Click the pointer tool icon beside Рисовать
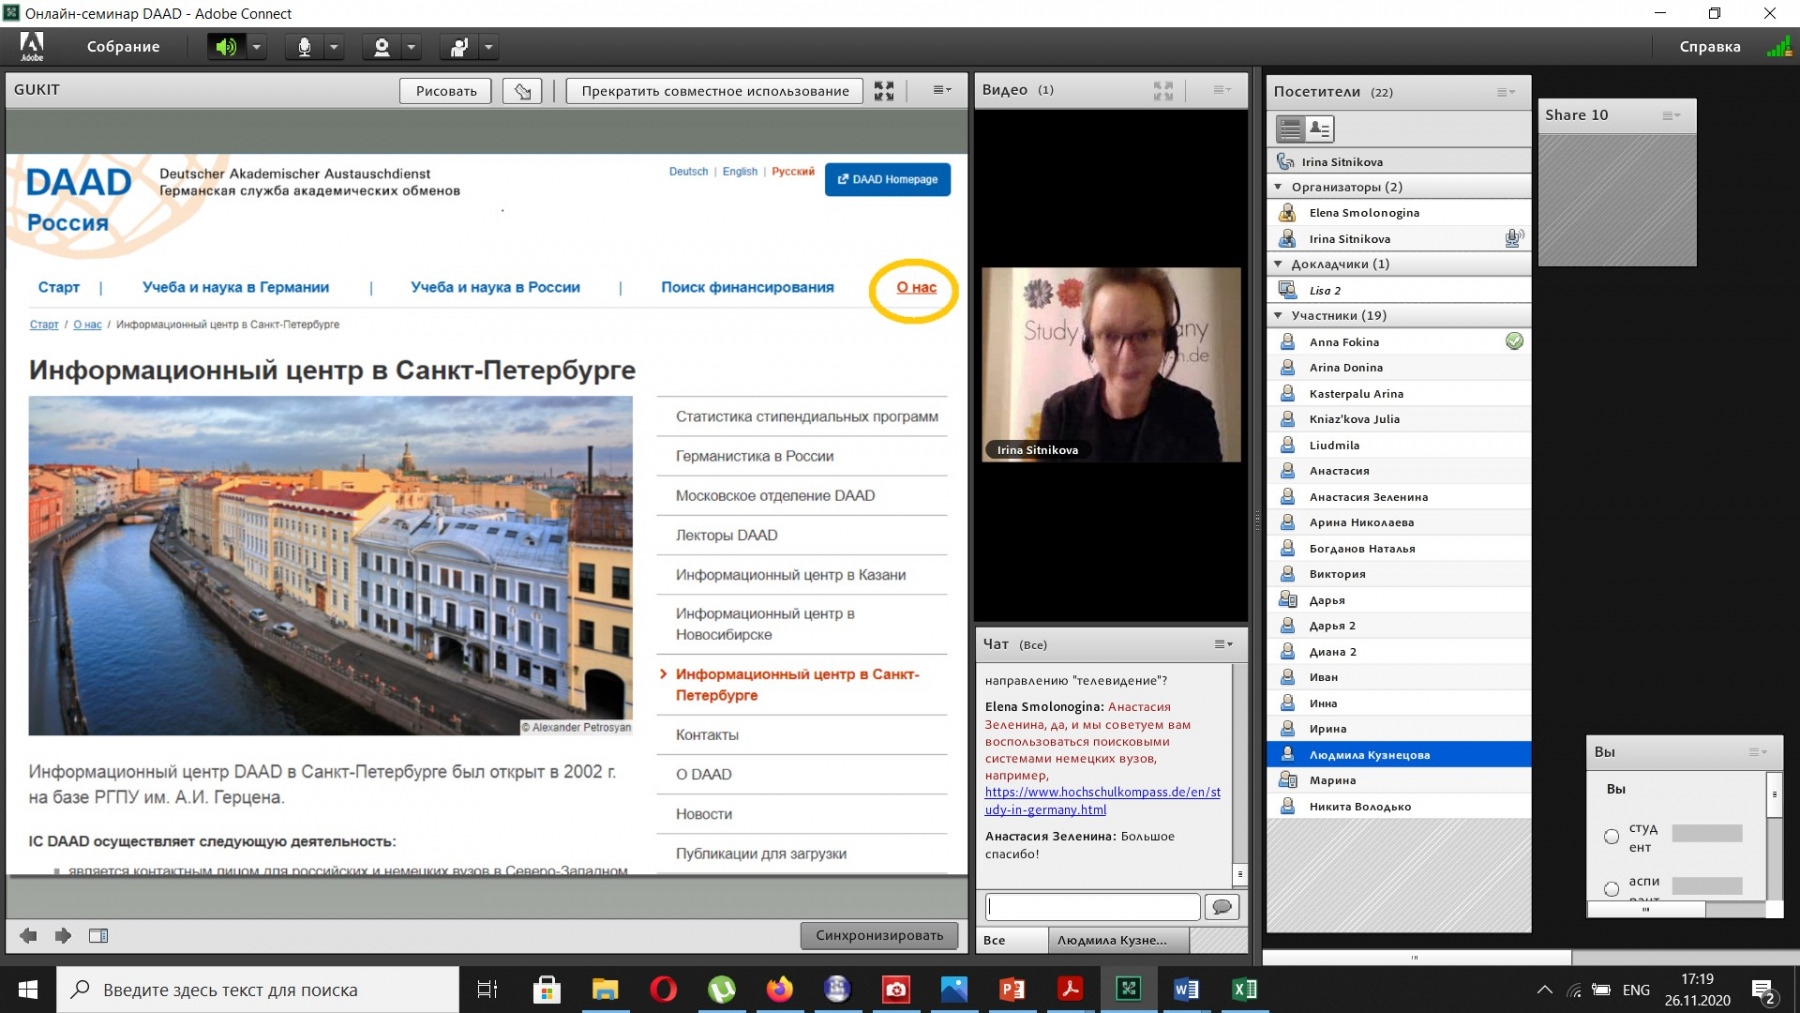This screenshot has height=1013, width=1800. (x=523, y=91)
